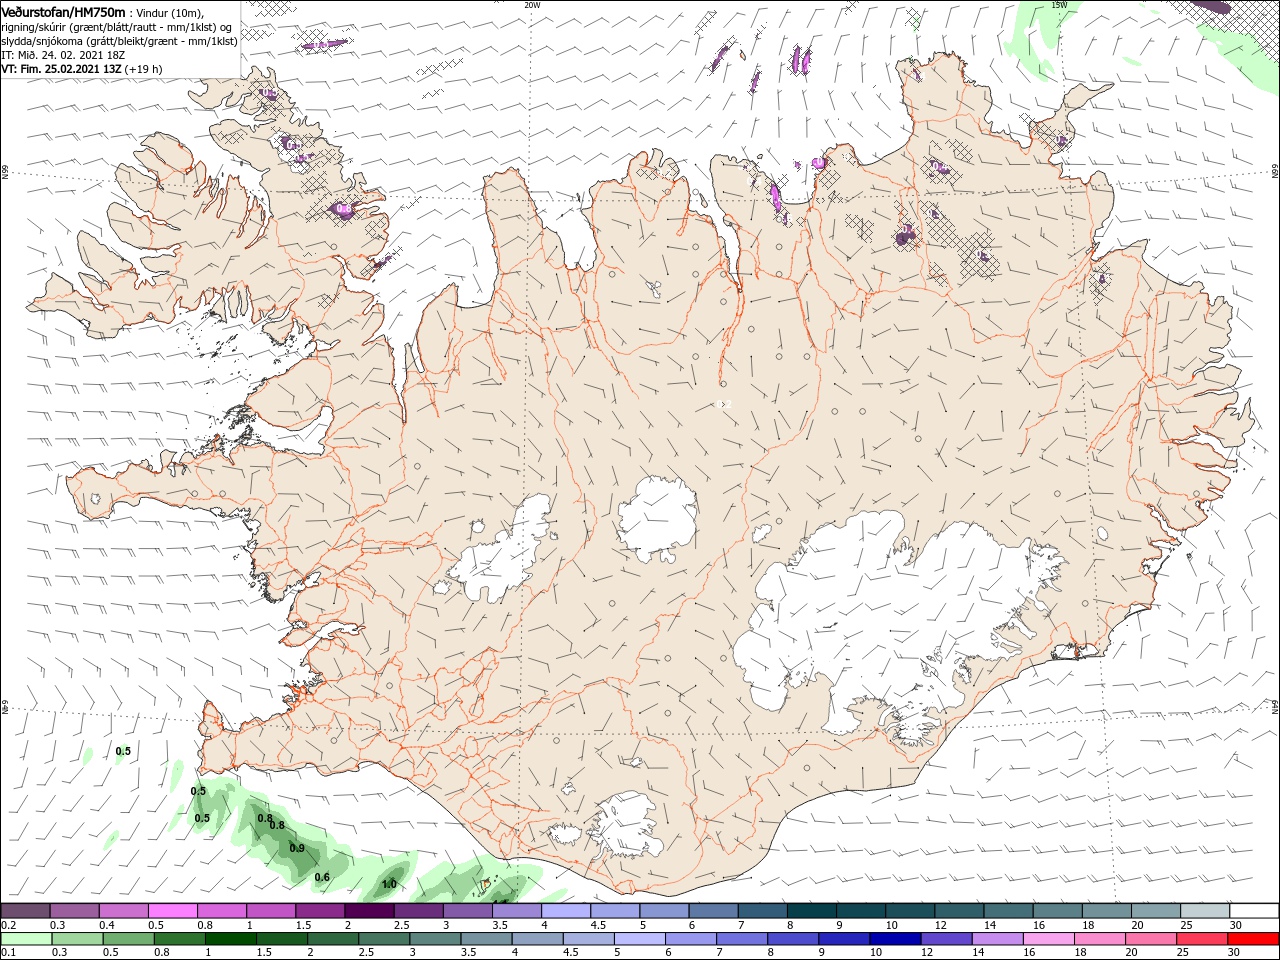Pick the 3.5 lavender swatch in top legend row
The width and height of the screenshot is (1280, 960).
click(516, 911)
